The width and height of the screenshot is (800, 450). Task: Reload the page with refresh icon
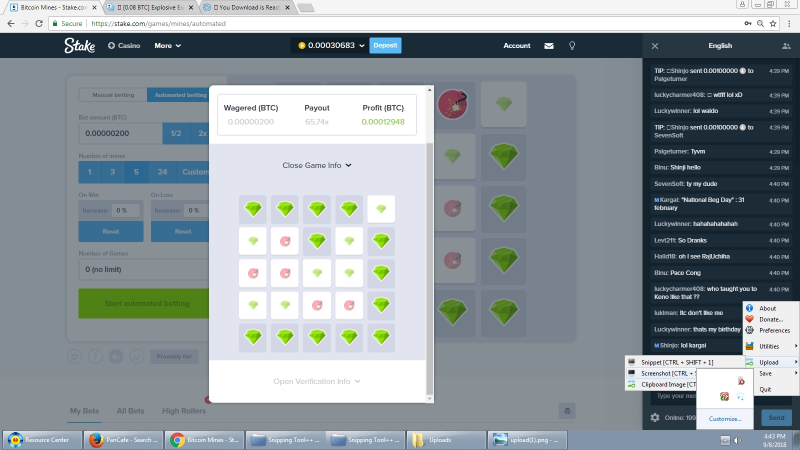click(39, 23)
